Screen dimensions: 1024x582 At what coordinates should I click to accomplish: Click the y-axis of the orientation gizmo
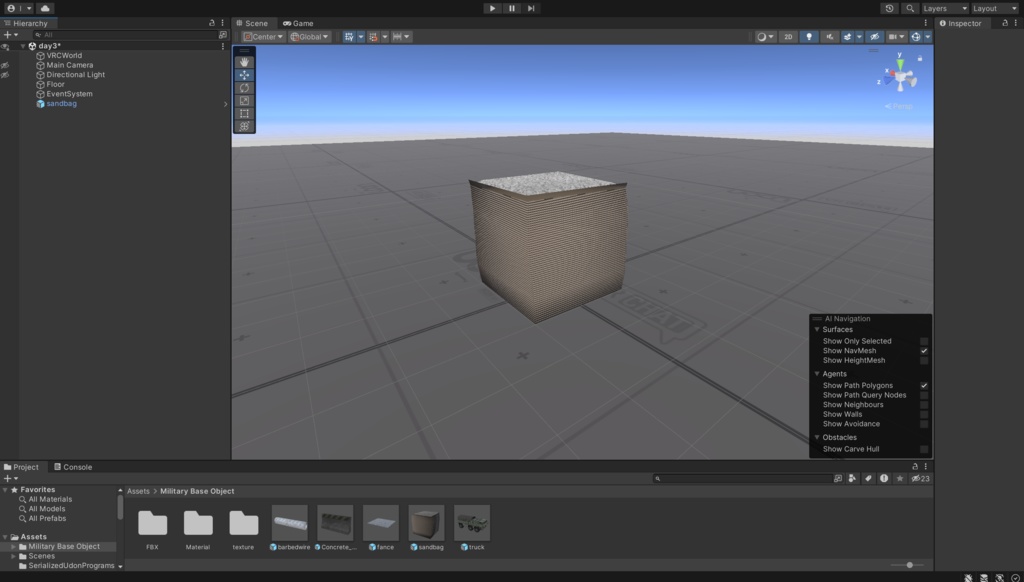[900, 62]
